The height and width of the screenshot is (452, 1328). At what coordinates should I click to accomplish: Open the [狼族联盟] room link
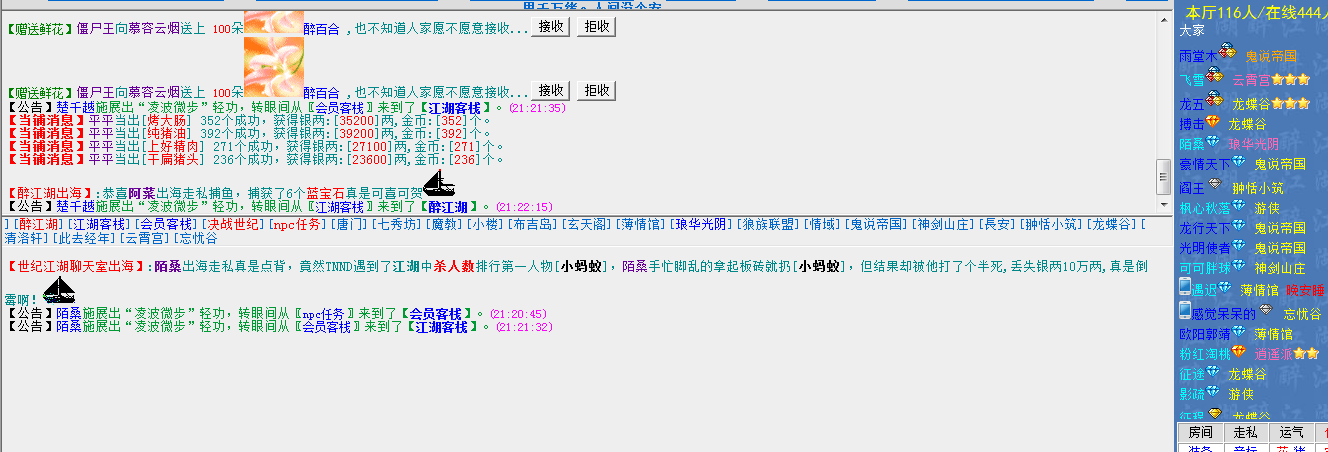(770, 223)
